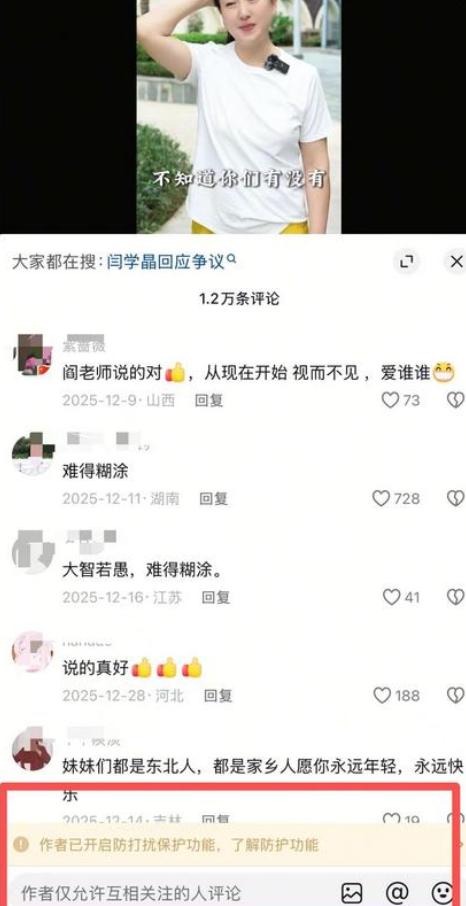Reply to the Shanxi comment
The image size is (466, 906).
pyautogui.click(x=209, y=400)
